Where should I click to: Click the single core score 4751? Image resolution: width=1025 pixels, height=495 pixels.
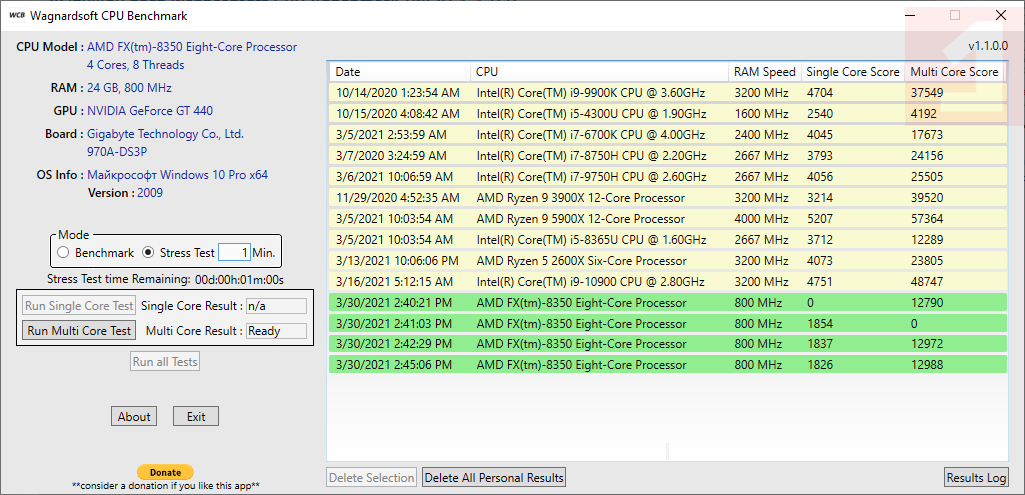point(820,282)
